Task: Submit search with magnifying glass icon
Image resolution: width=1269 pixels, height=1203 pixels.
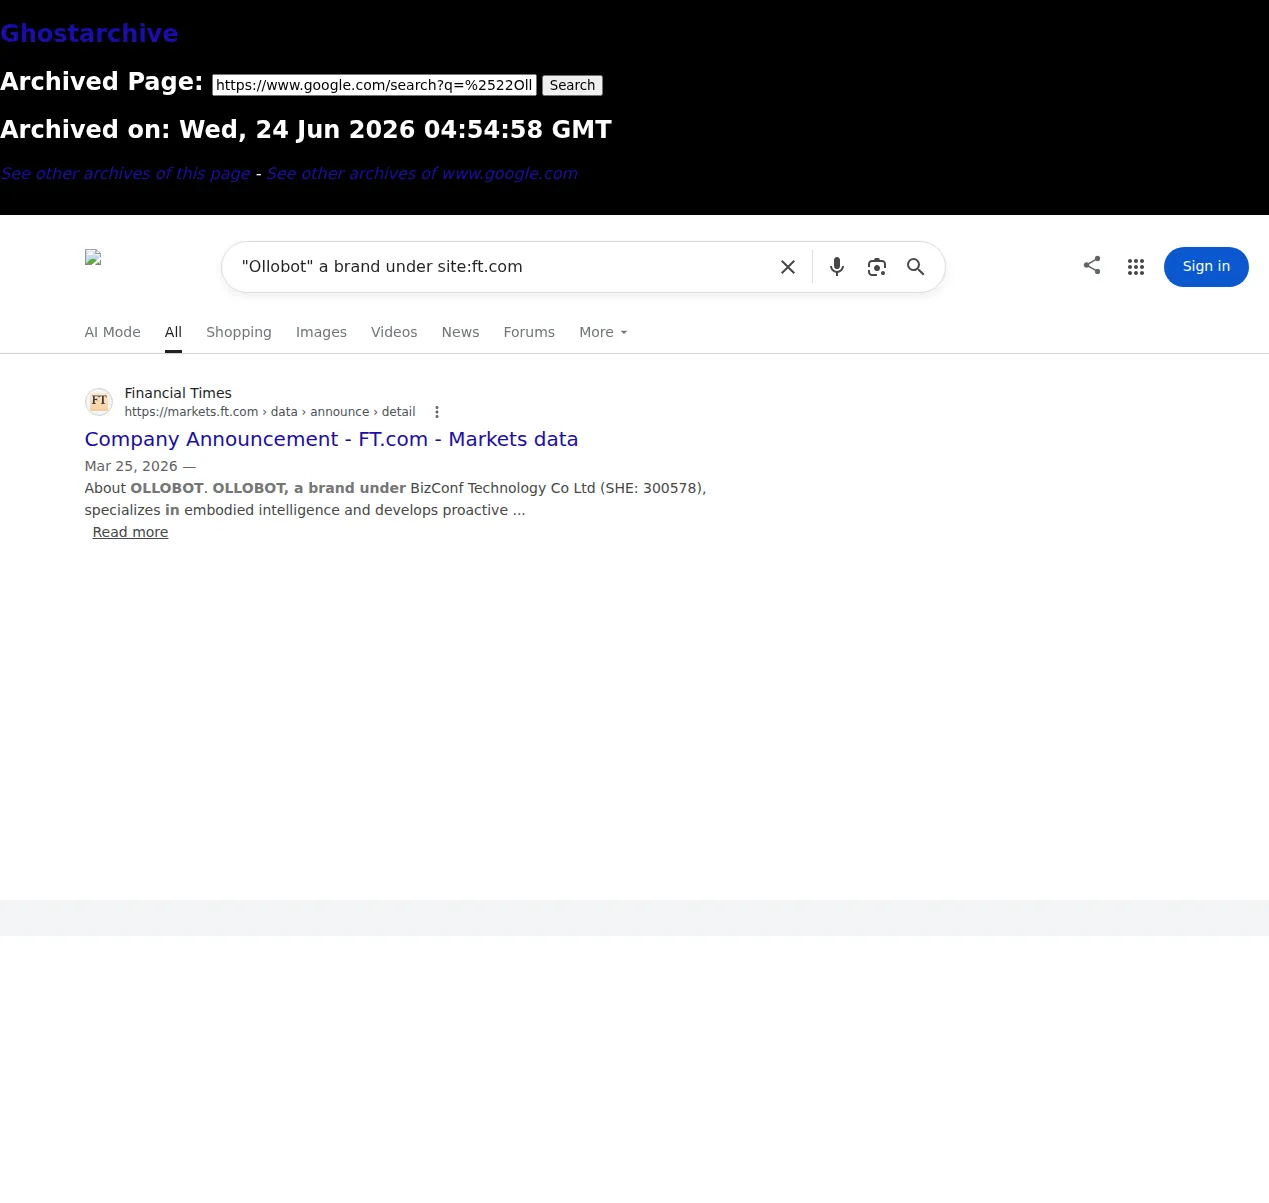Action: point(915,267)
